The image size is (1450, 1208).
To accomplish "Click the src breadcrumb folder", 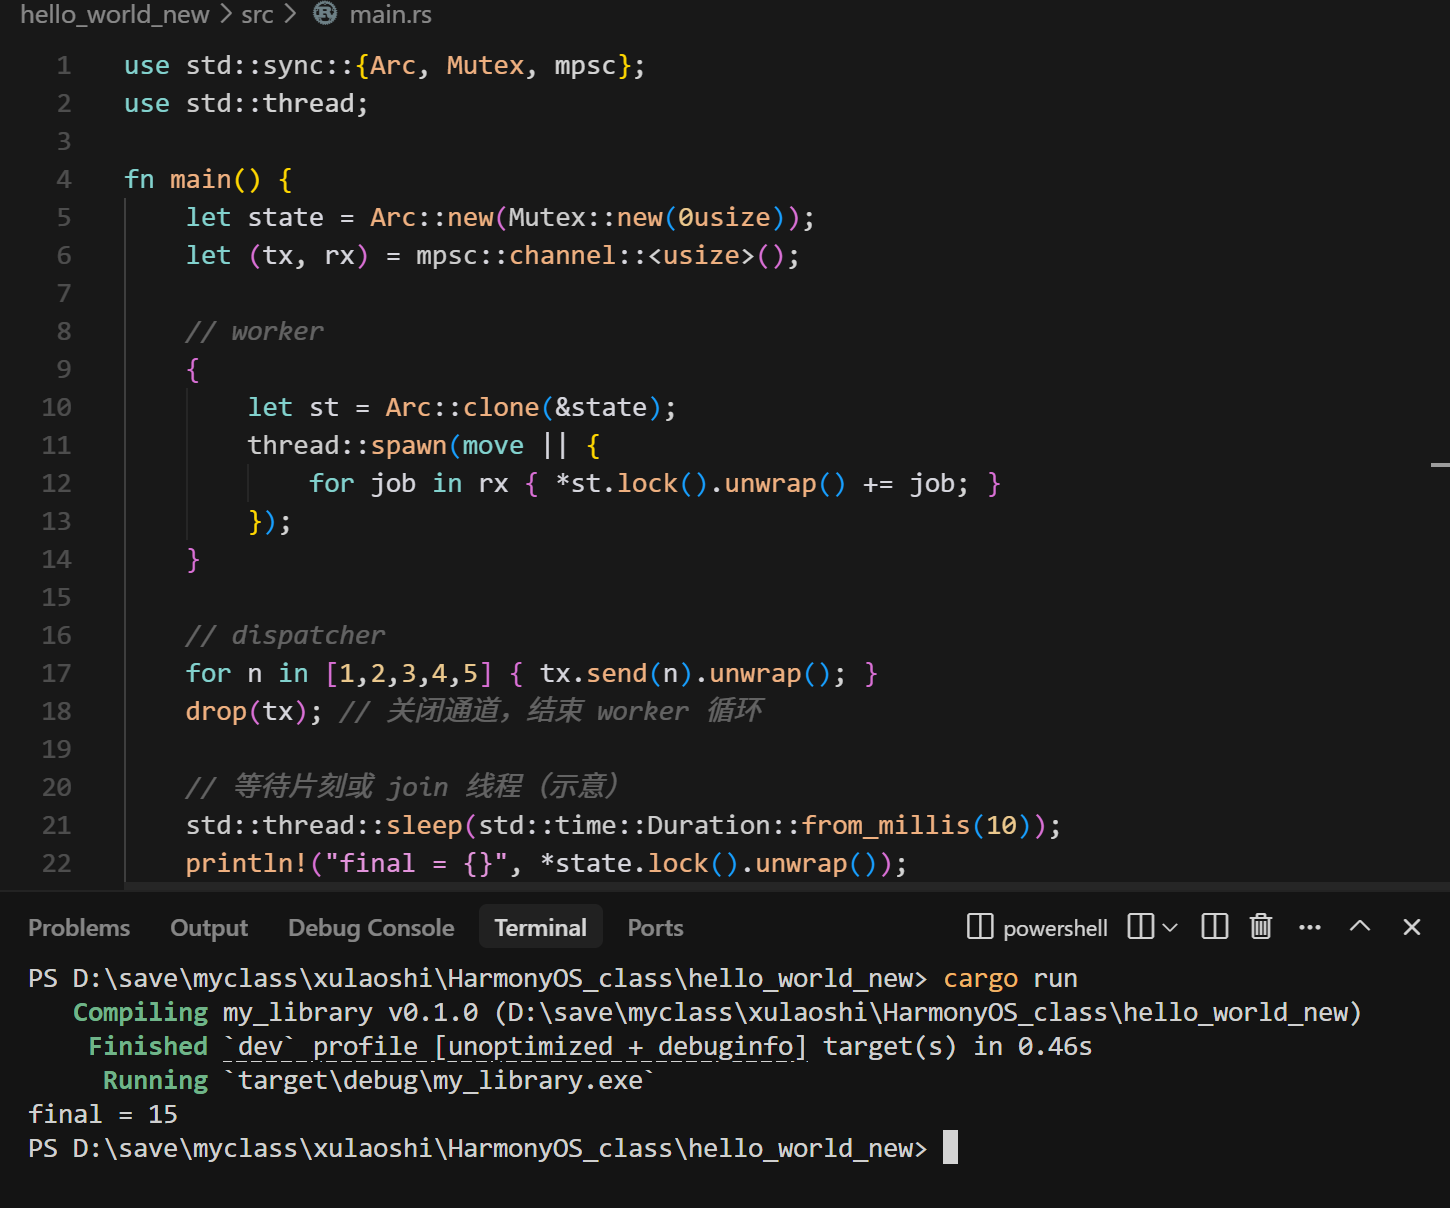I will coord(257,15).
